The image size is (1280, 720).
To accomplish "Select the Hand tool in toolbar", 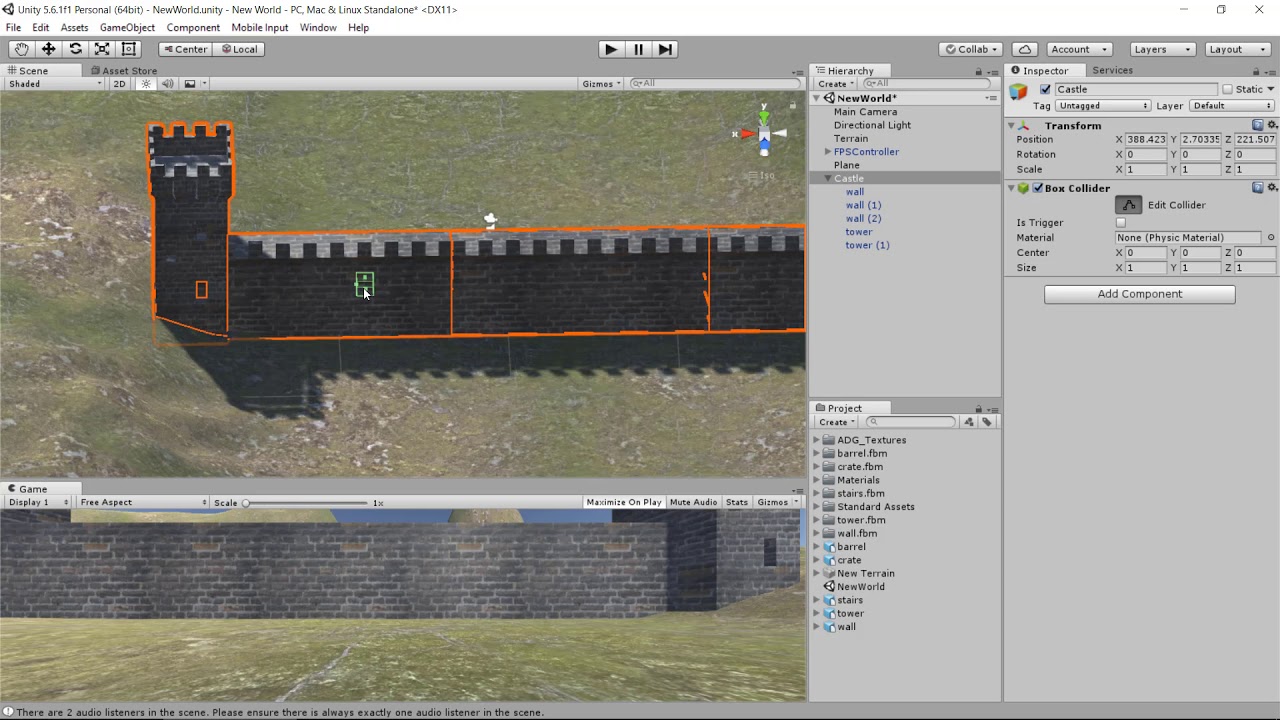I will (21, 49).
